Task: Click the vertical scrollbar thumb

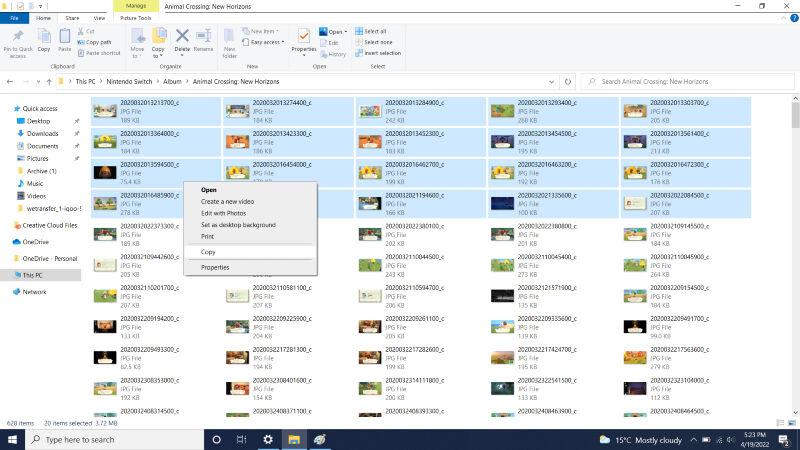Action: click(x=795, y=114)
